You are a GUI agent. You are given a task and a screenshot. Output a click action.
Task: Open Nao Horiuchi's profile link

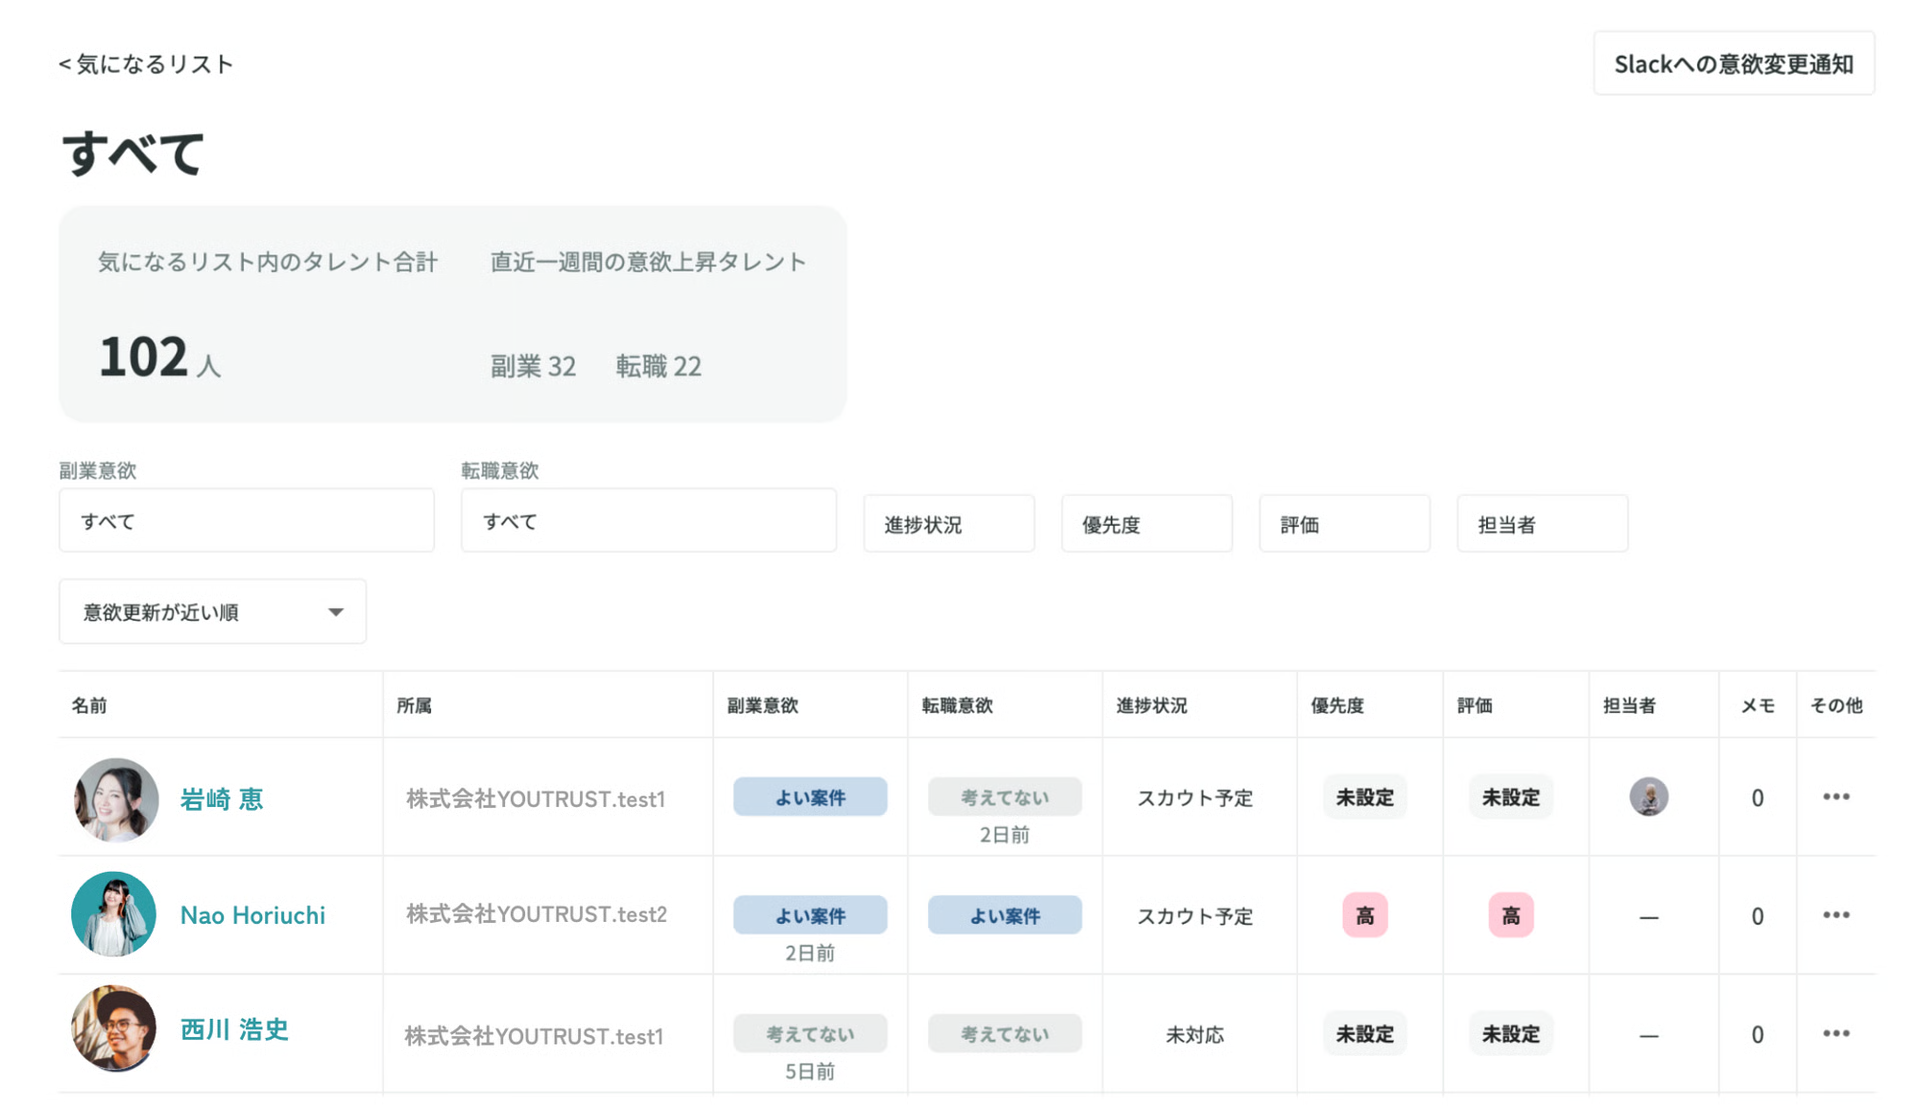point(252,914)
